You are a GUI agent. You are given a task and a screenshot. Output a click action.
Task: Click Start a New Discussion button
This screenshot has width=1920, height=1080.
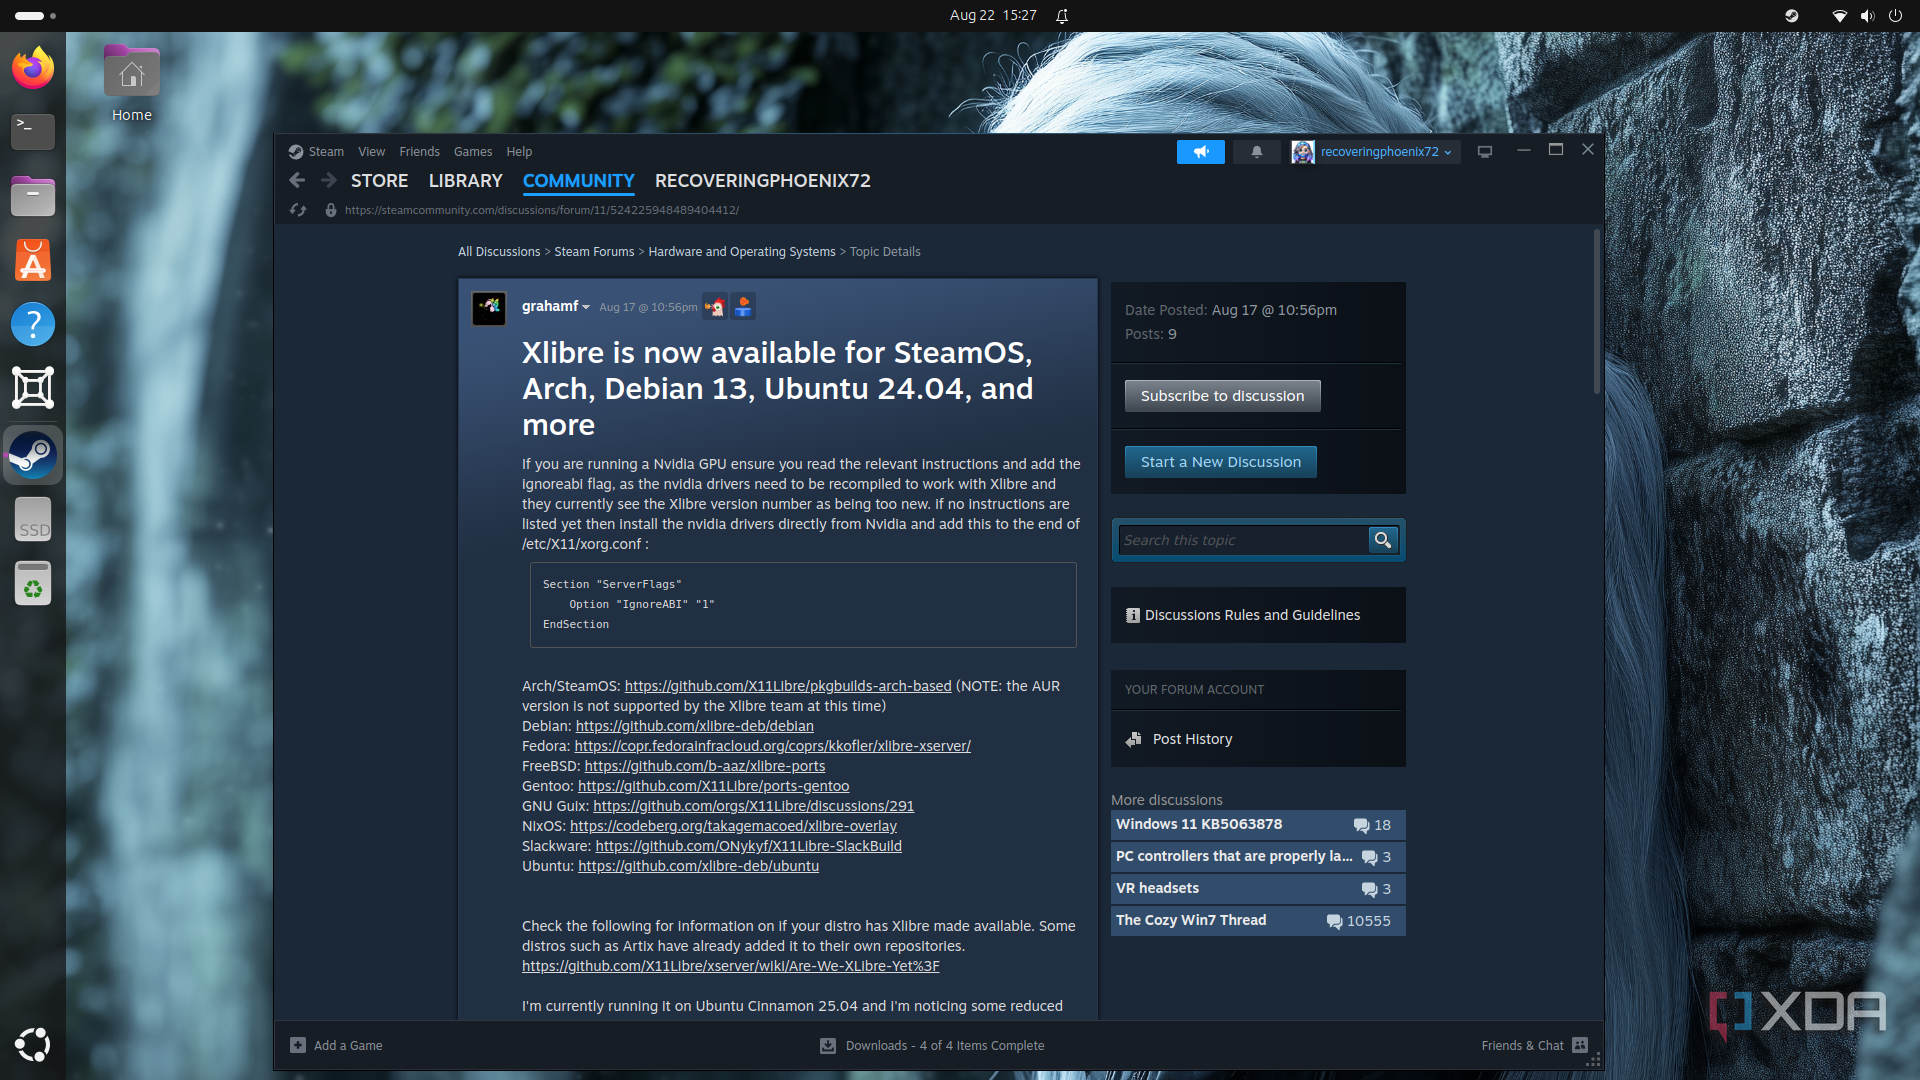coord(1220,462)
